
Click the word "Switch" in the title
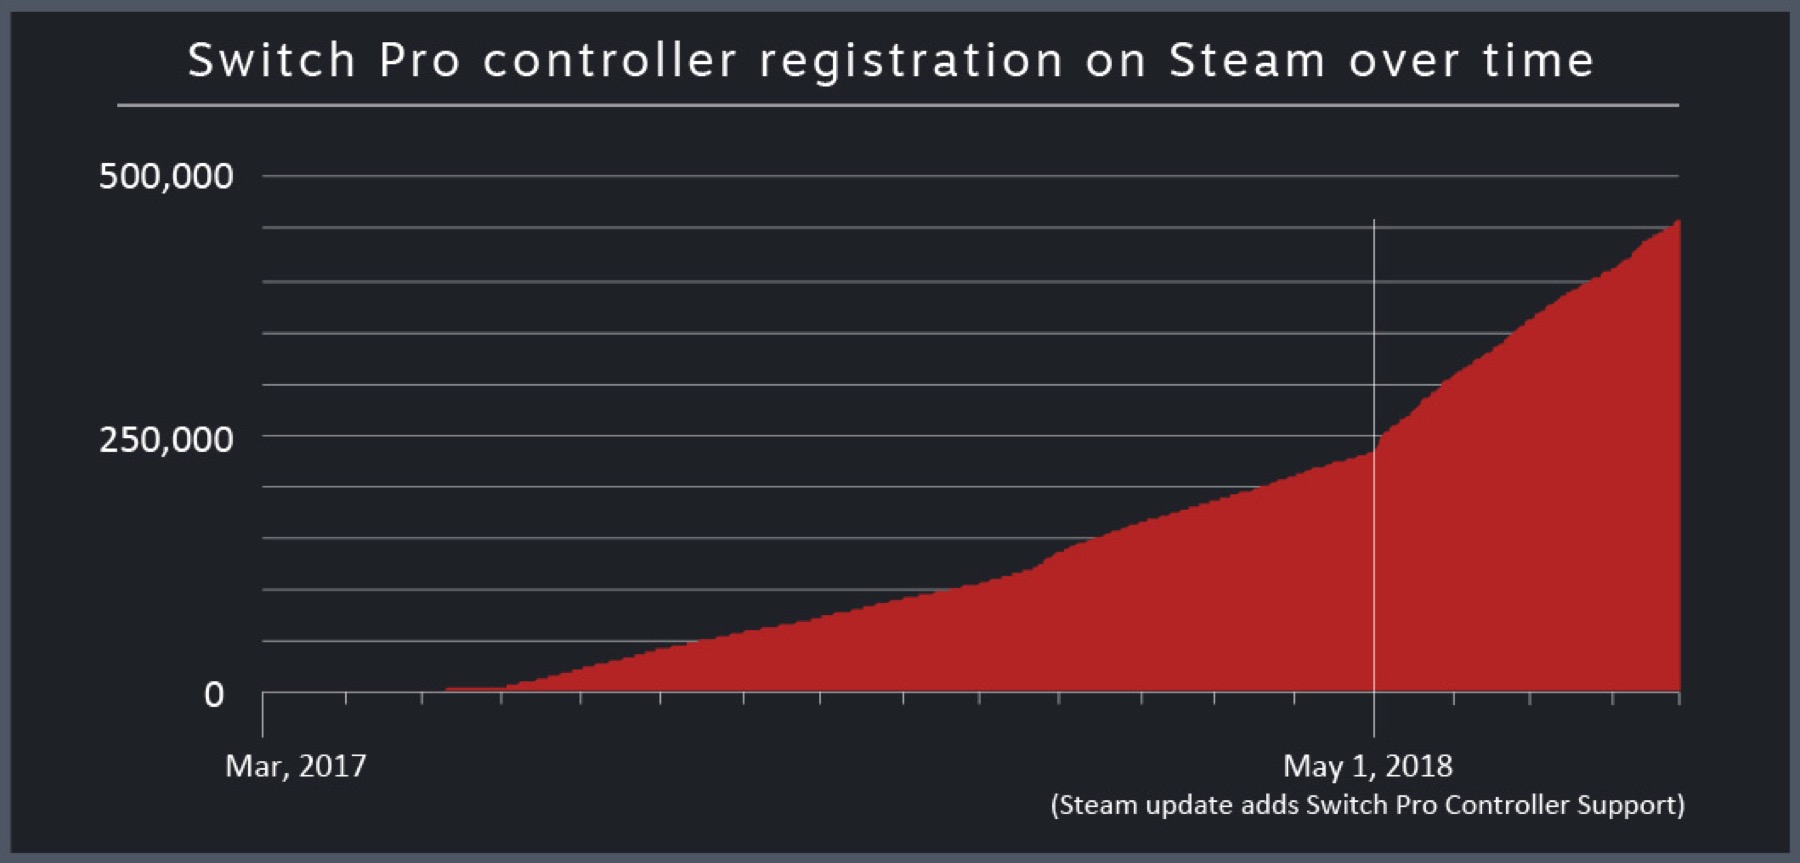[271, 60]
